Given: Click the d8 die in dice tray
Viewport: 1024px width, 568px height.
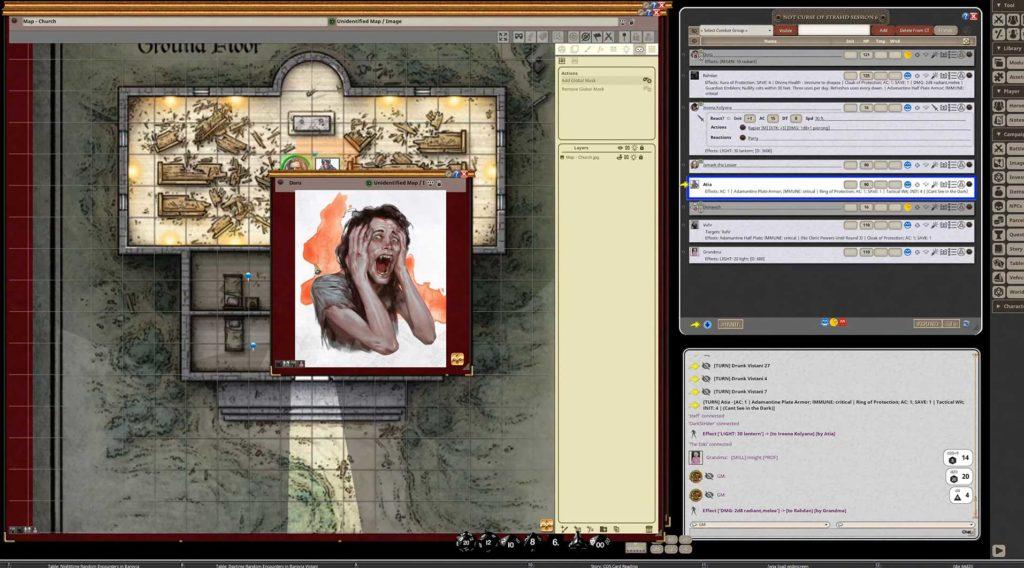Looking at the screenshot, I should tap(532, 542).
